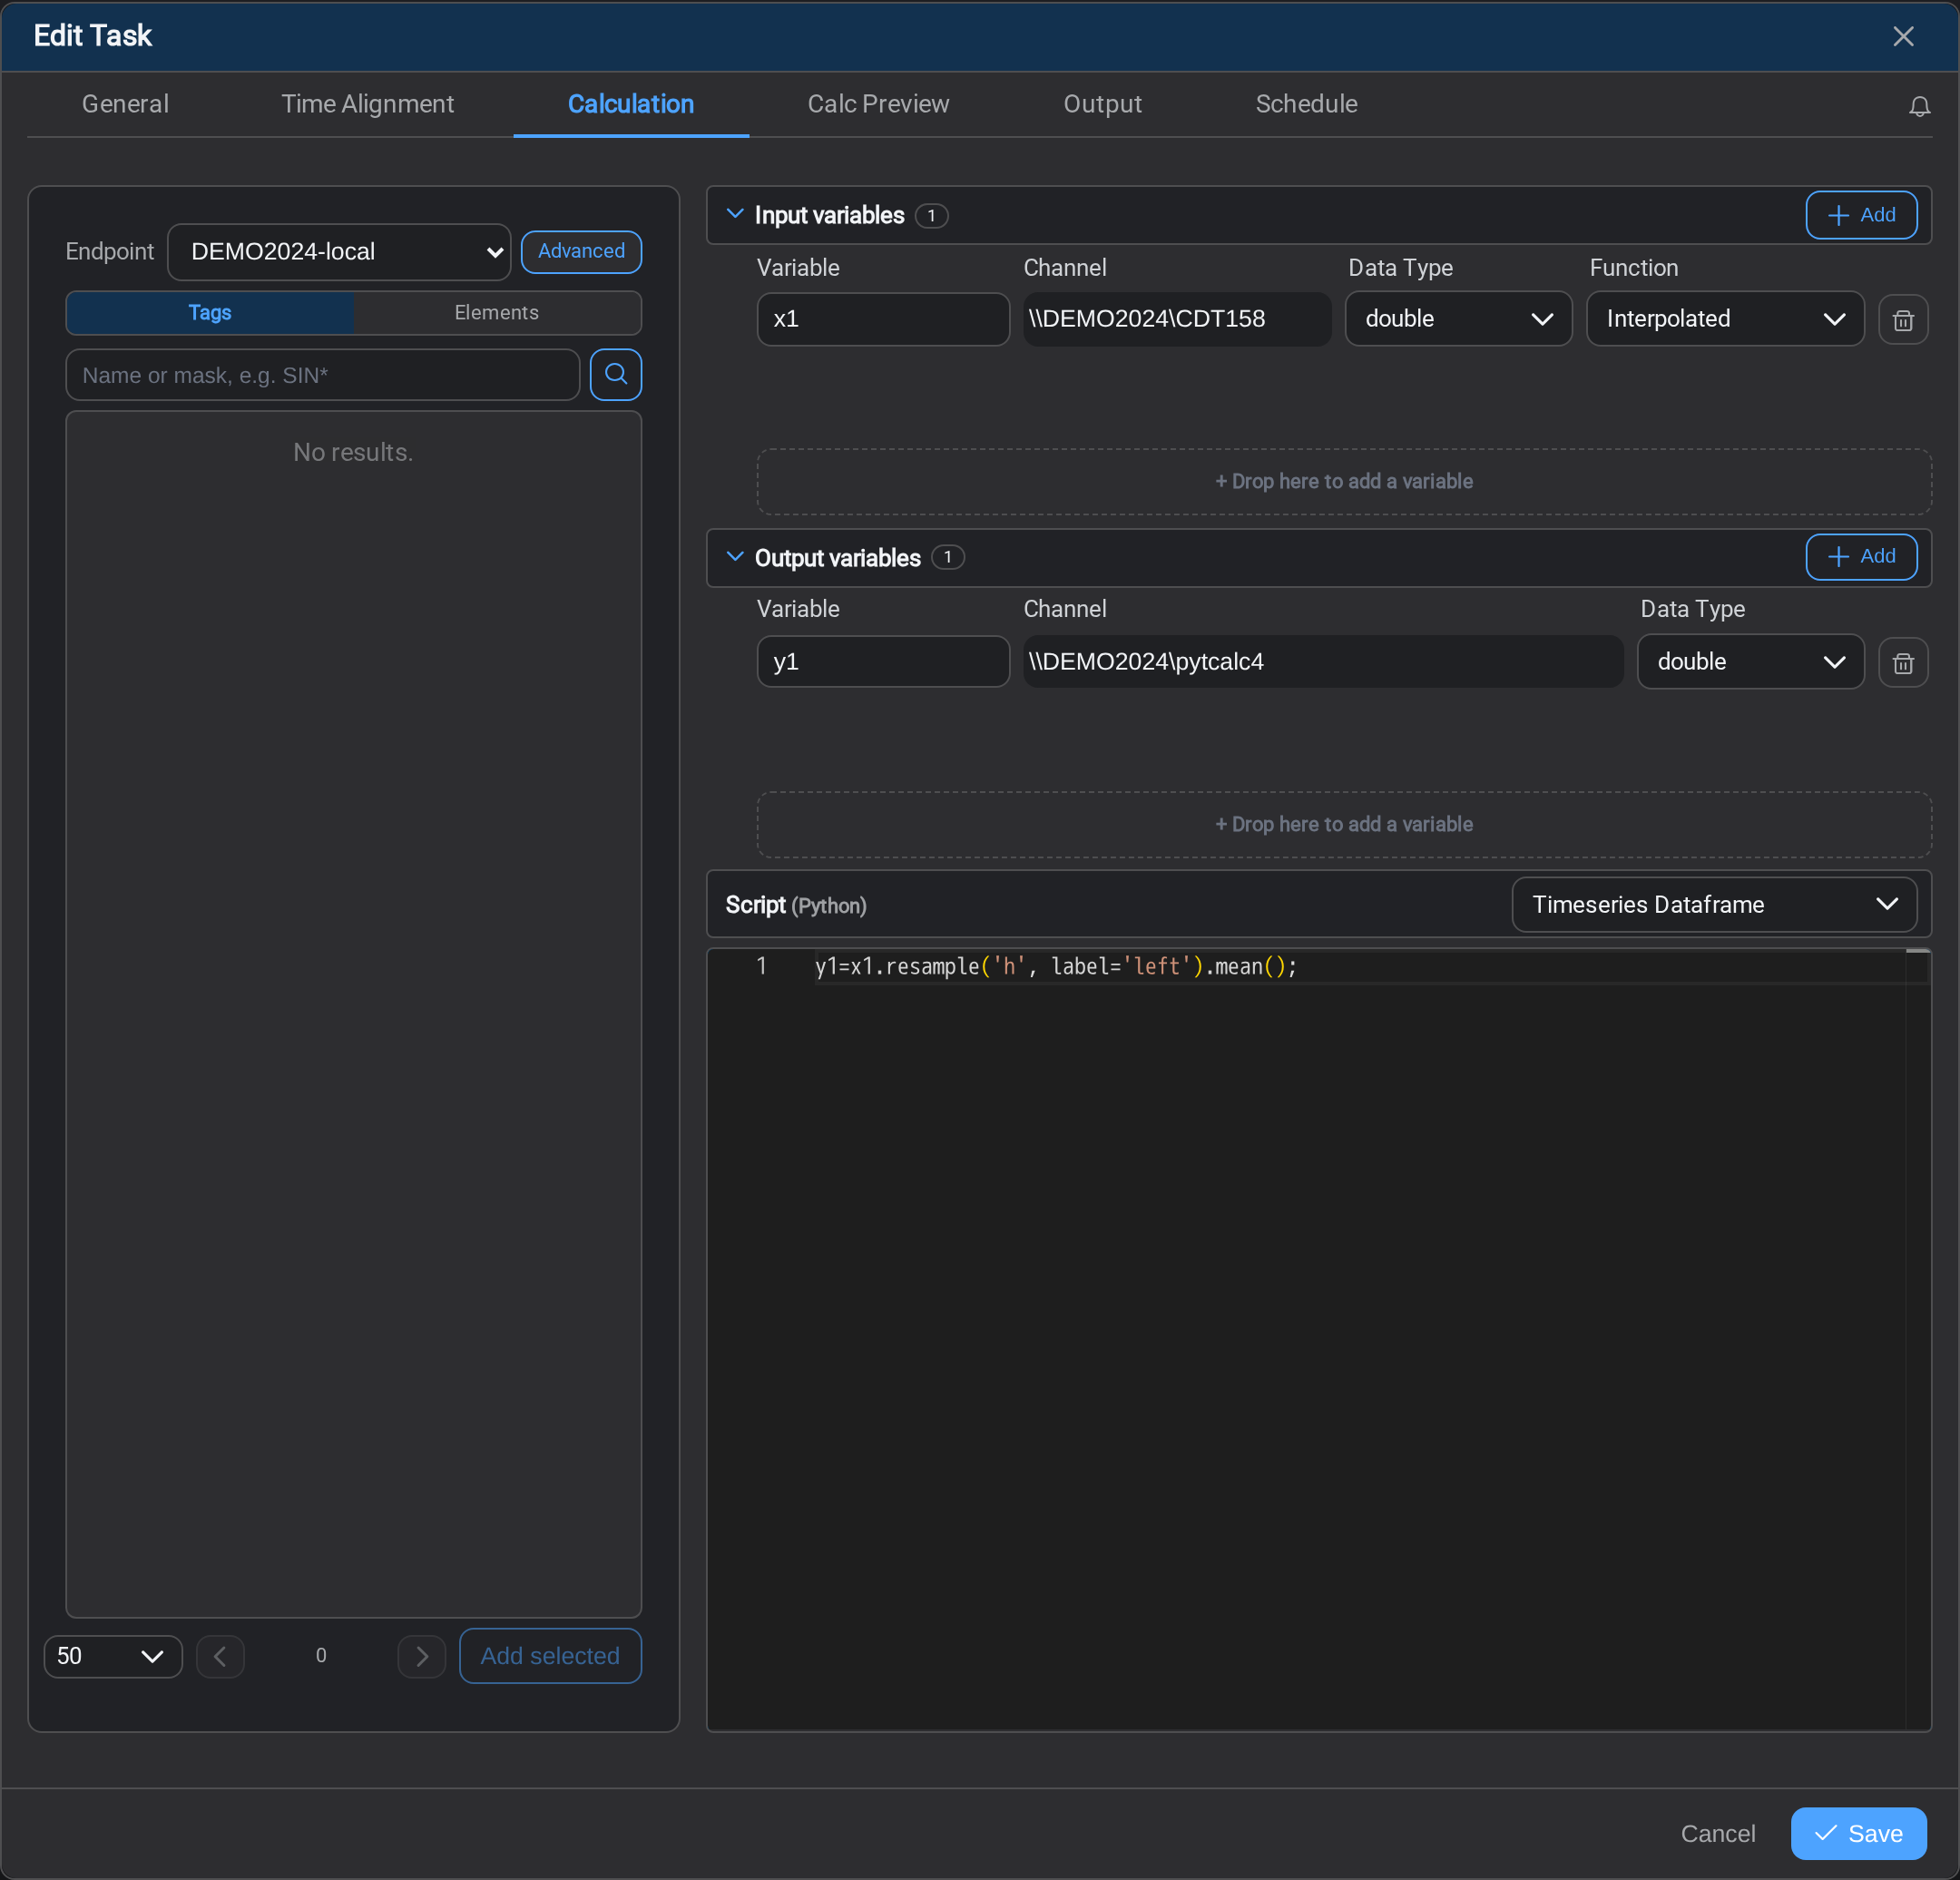The image size is (1960, 1880).
Task: Select the Tags toggle
Action: pos(210,313)
